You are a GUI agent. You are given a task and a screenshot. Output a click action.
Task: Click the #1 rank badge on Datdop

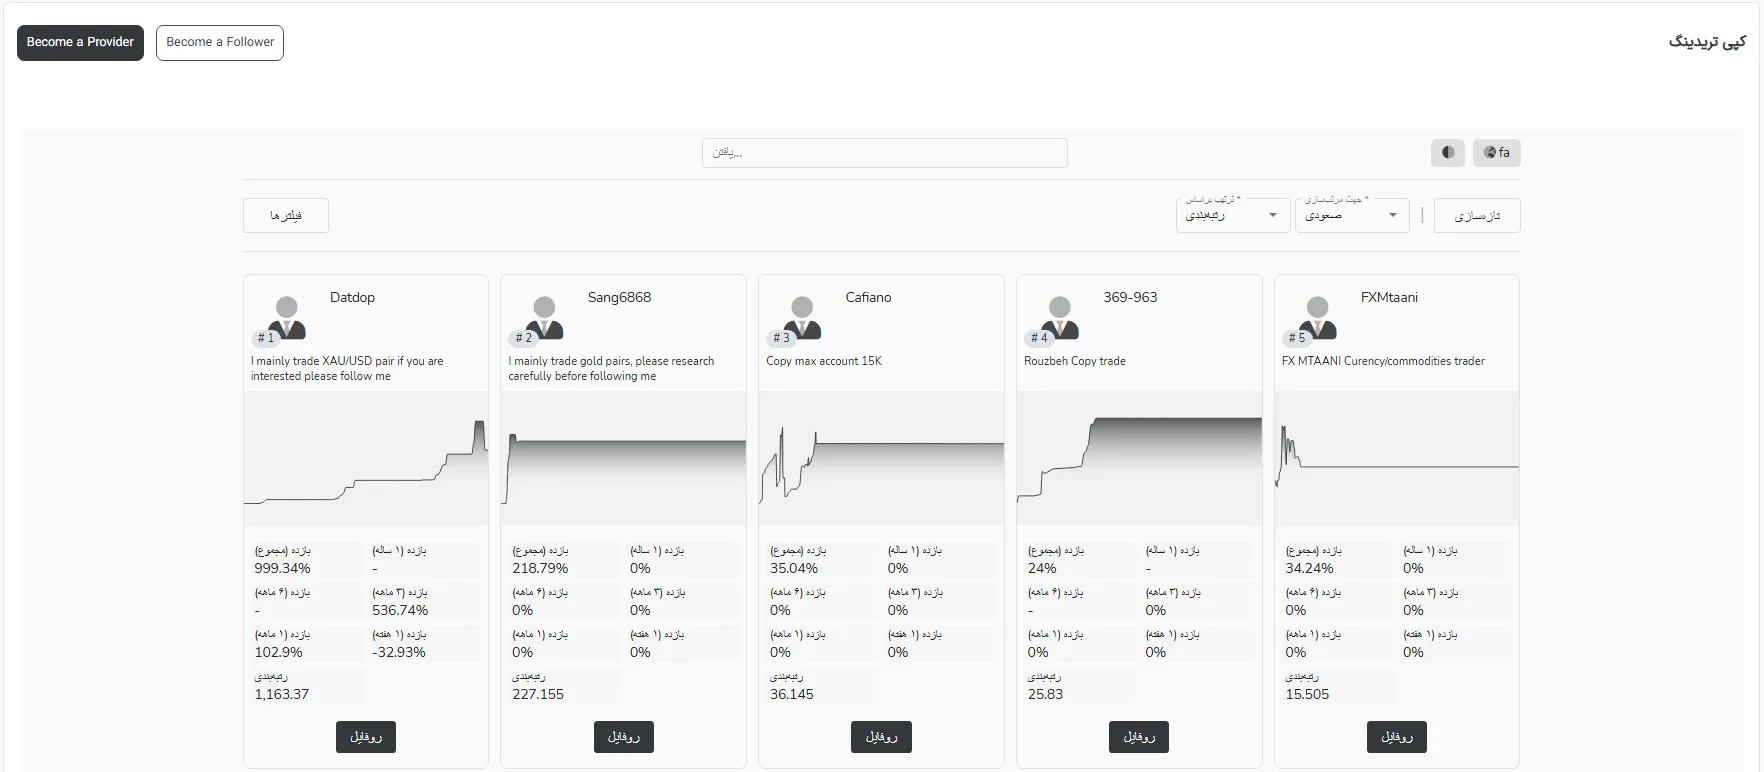(265, 338)
